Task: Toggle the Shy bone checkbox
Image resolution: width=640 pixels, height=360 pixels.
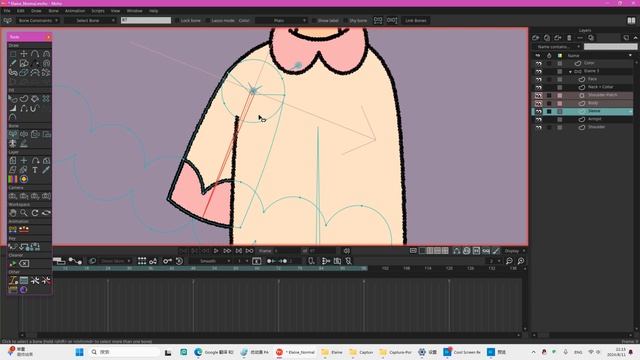Action: (x=346, y=20)
